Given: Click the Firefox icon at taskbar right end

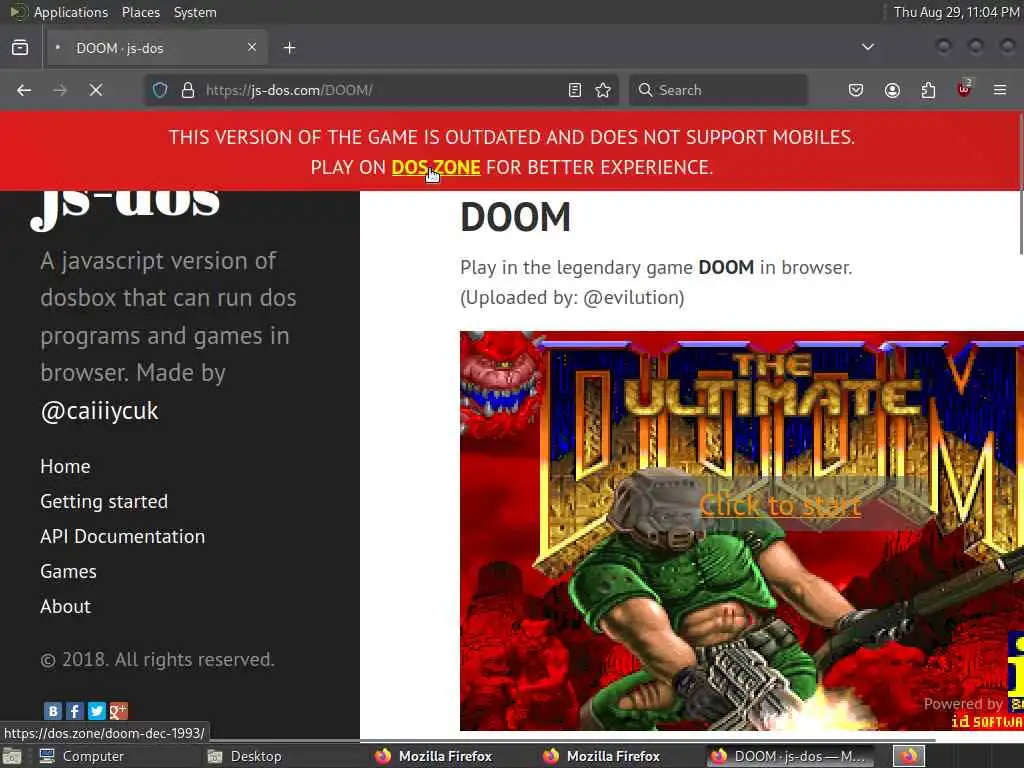Looking at the screenshot, I should pyautogui.click(x=909, y=756).
